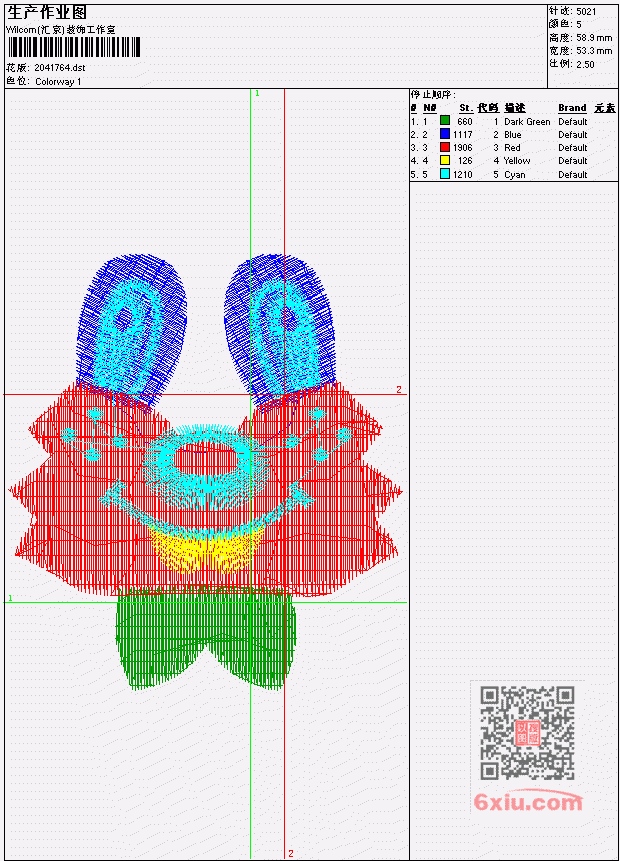This screenshot has height=861, width=620.
Task: Click the 'N#' column header
Action: [429, 108]
